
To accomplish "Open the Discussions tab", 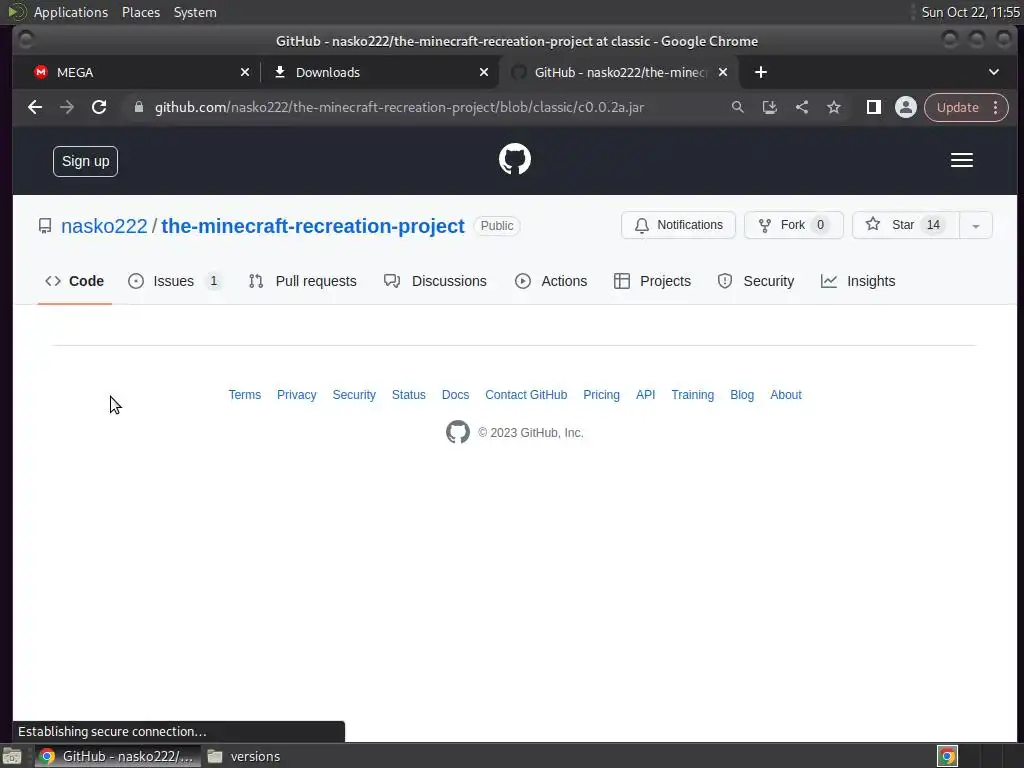I will pyautogui.click(x=435, y=281).
